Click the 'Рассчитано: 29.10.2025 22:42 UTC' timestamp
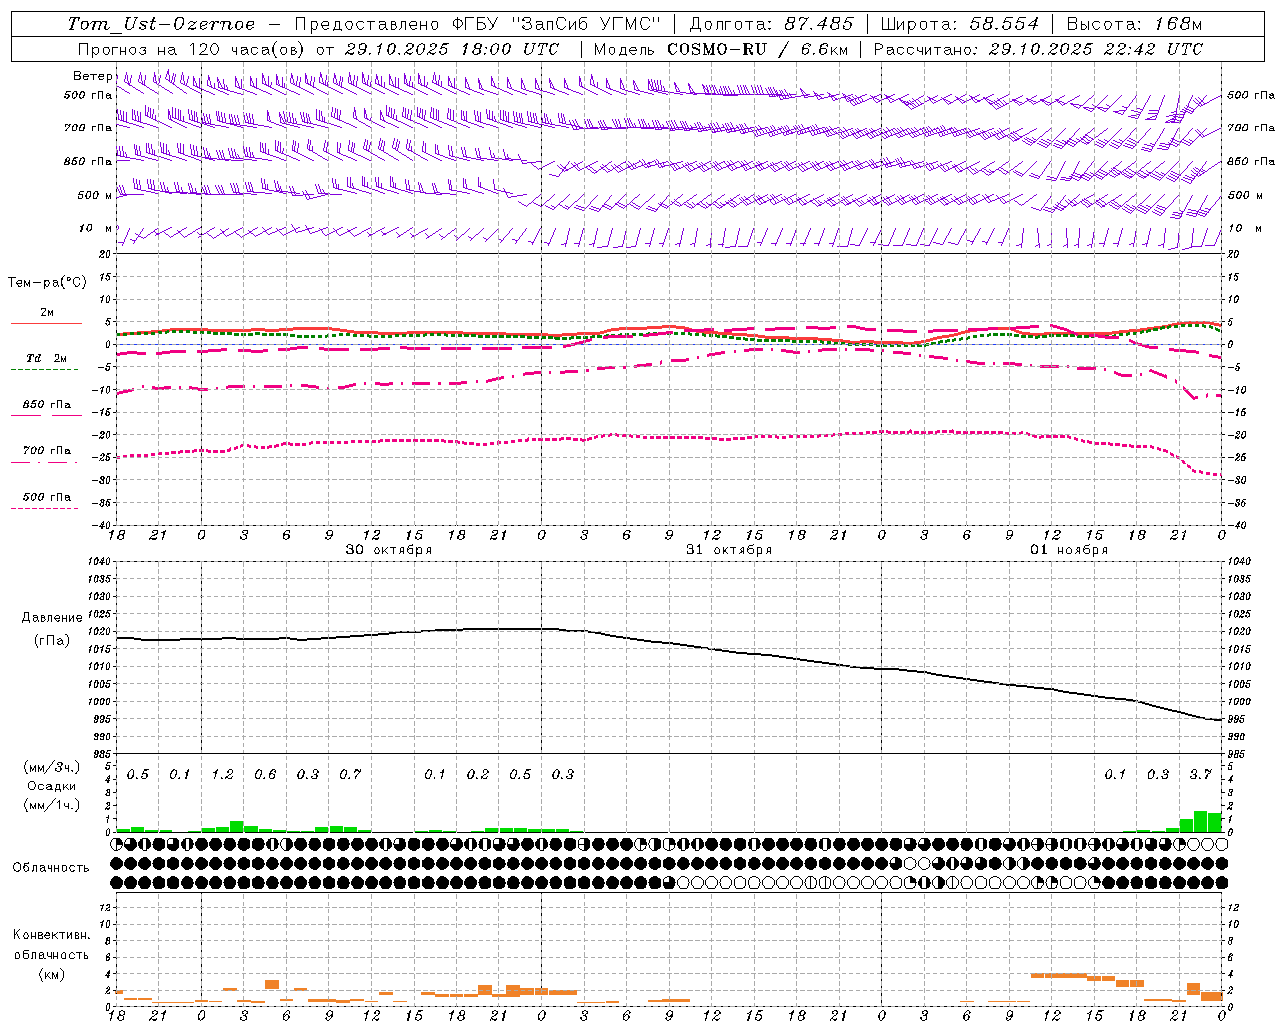Viewport: 1280px width, 1024px height. [x=1038, y=49]
